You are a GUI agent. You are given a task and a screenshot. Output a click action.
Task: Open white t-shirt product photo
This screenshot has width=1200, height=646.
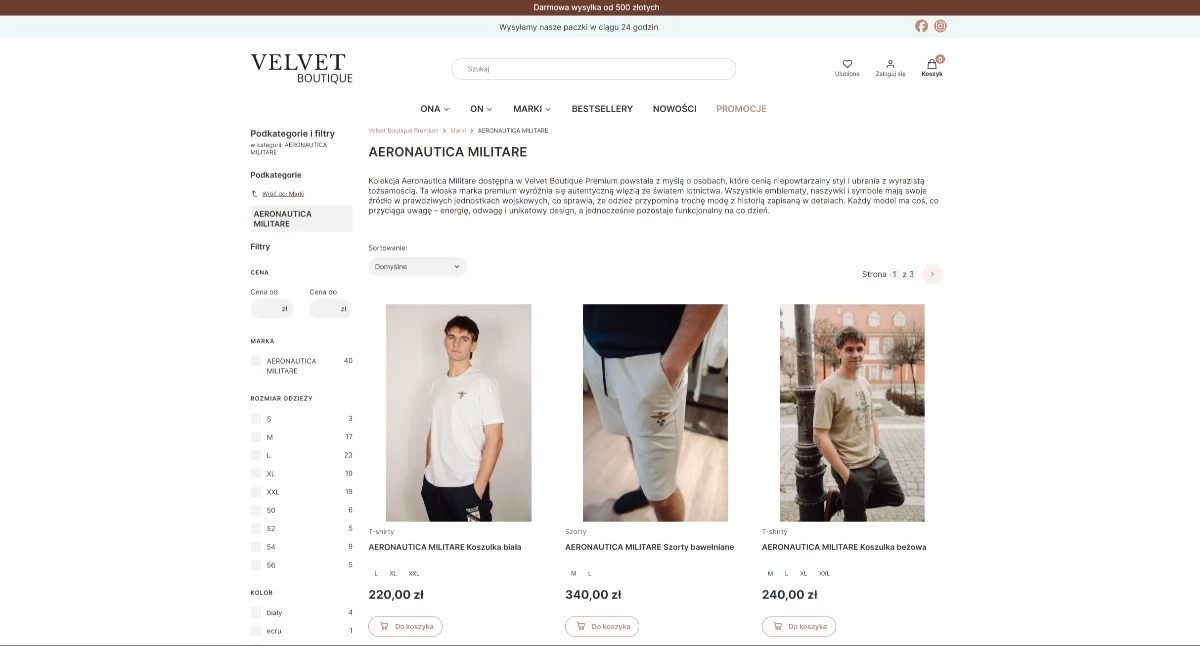pyautogui.click(x=459, y=413)
